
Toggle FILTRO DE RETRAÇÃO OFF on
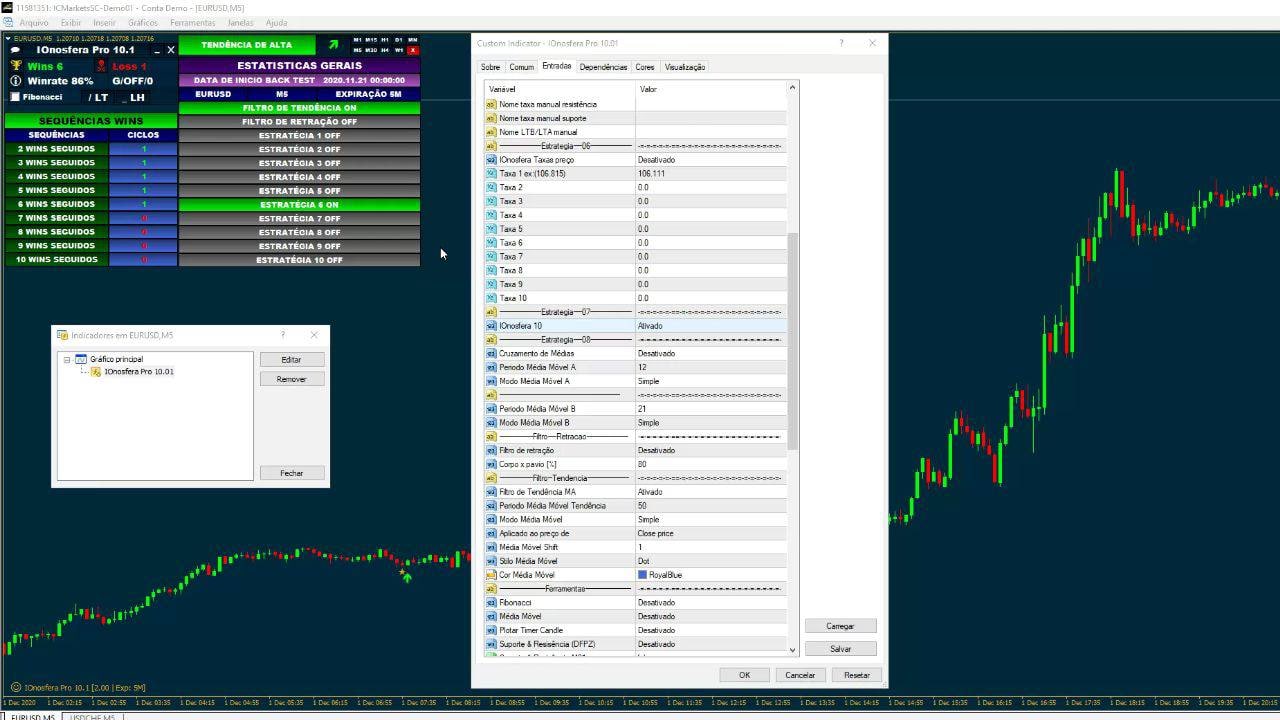tap(299, 120)
